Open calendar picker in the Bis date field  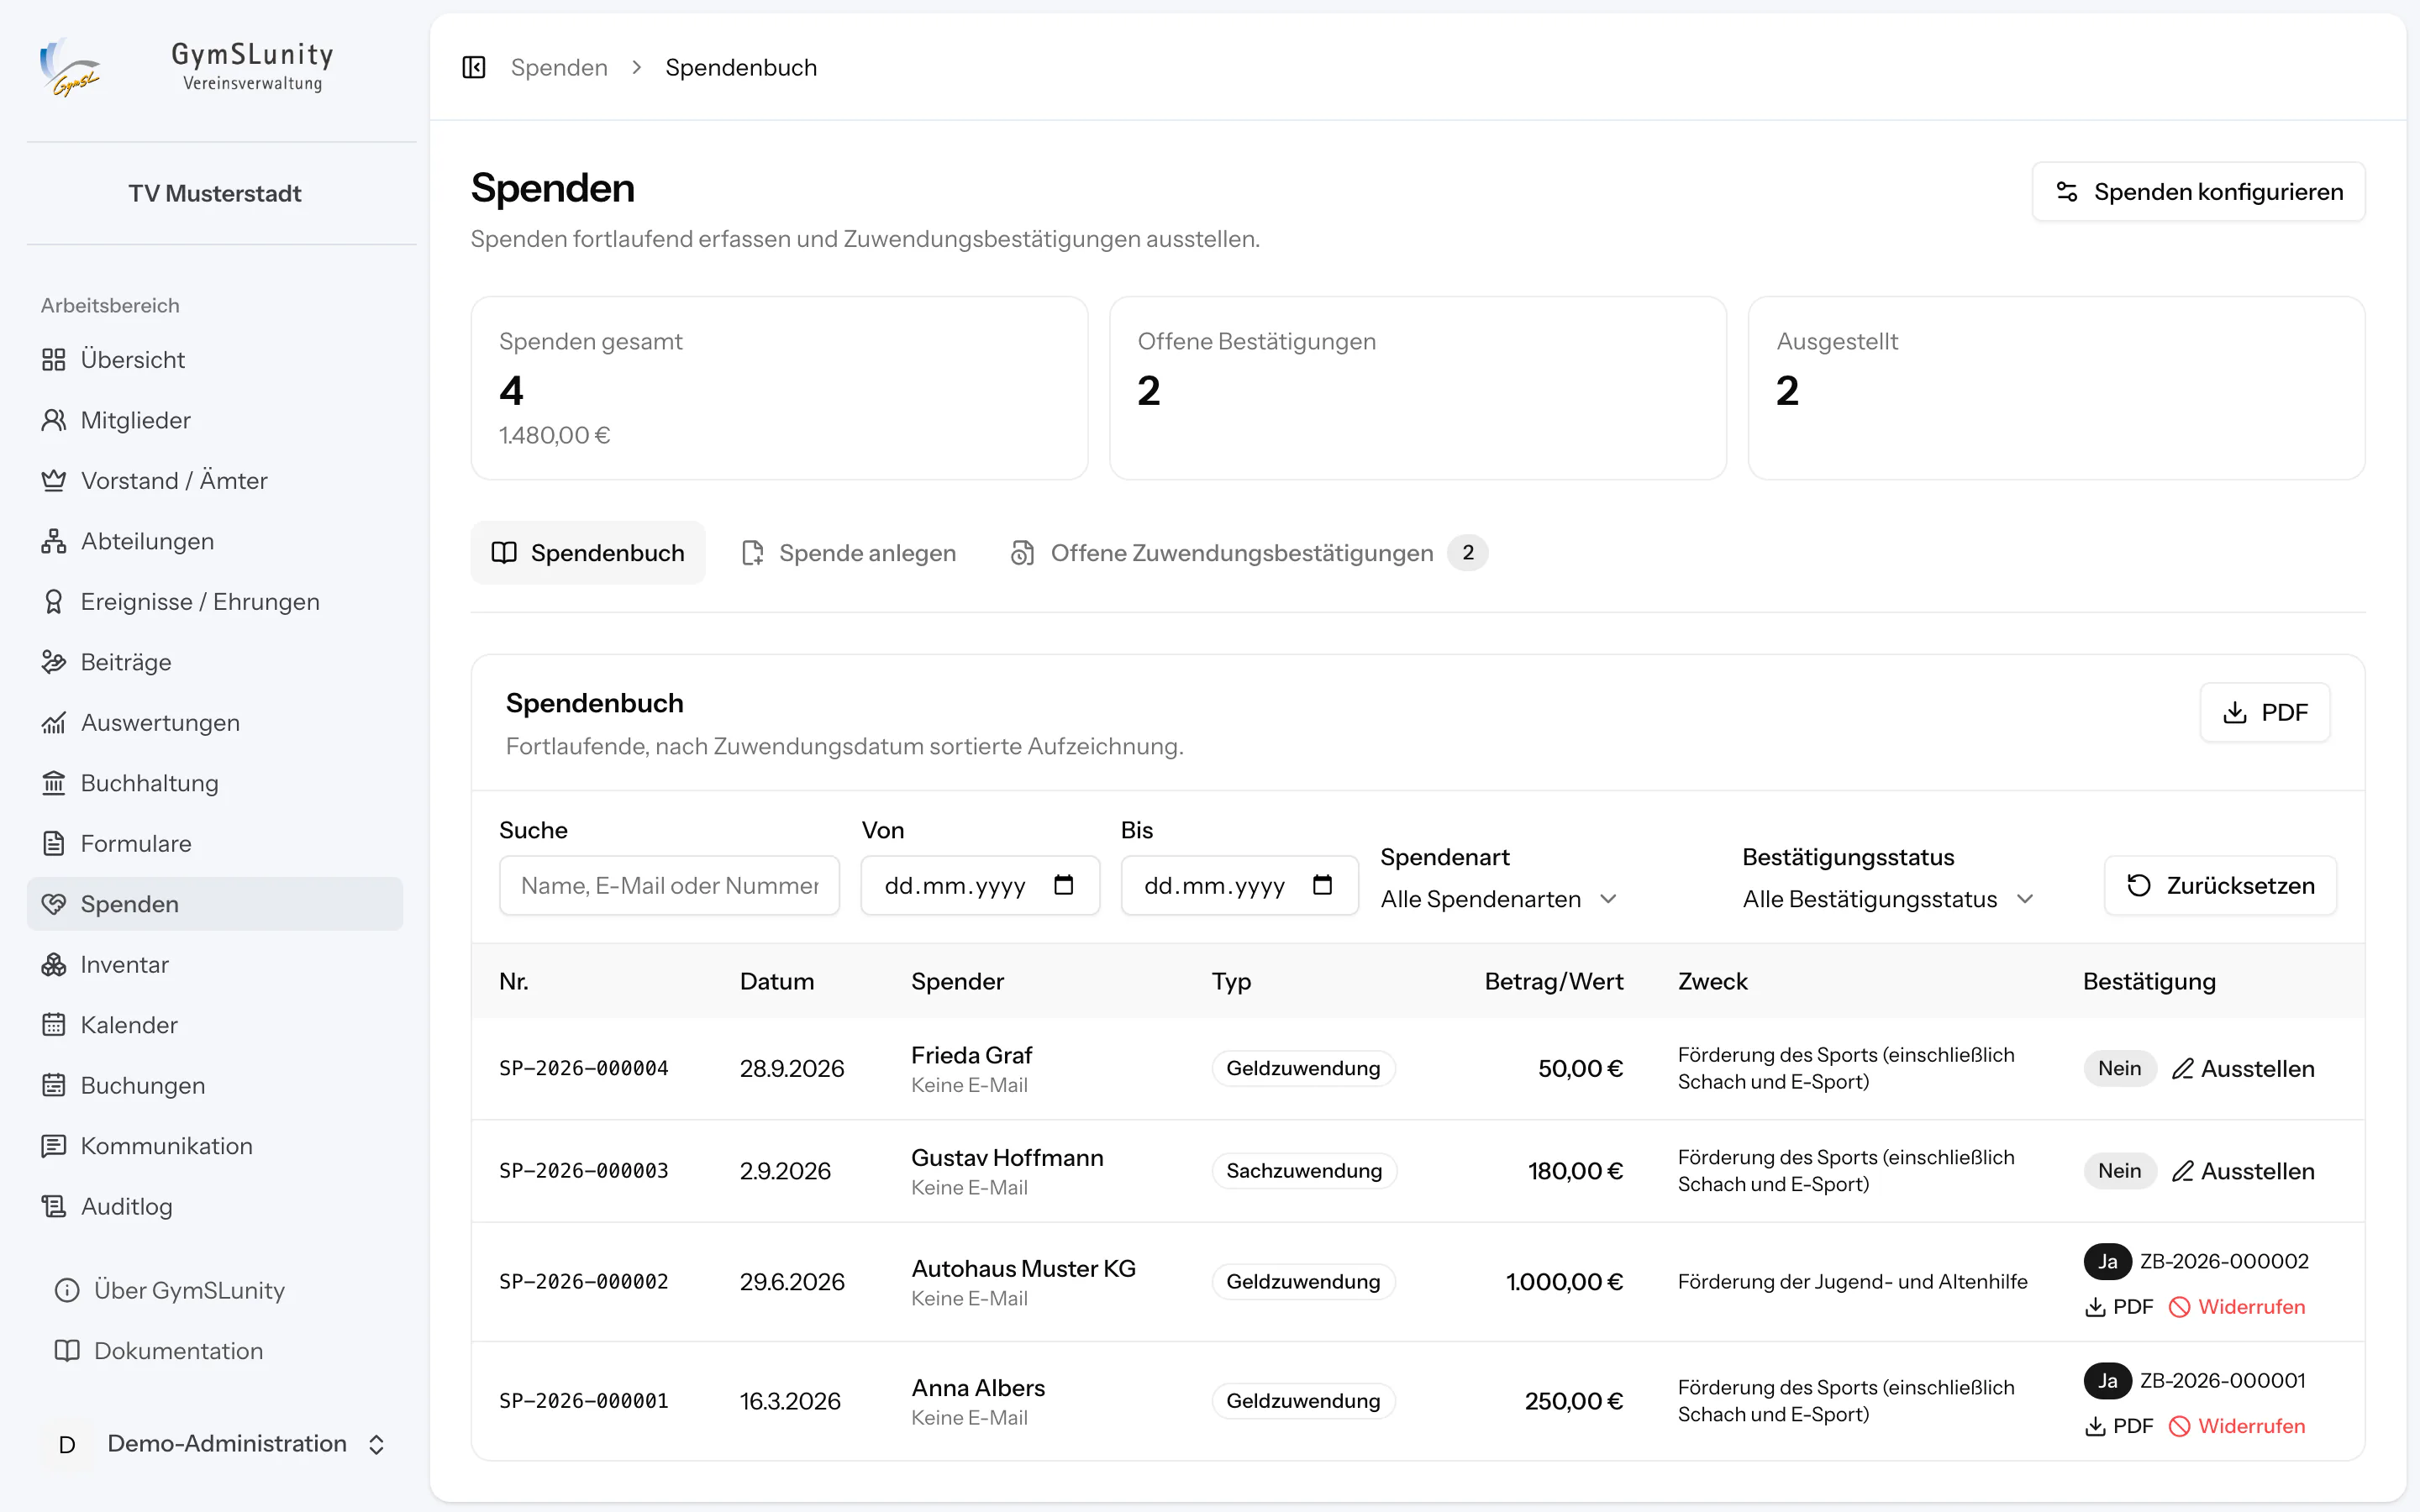(x=1322, y=885)
